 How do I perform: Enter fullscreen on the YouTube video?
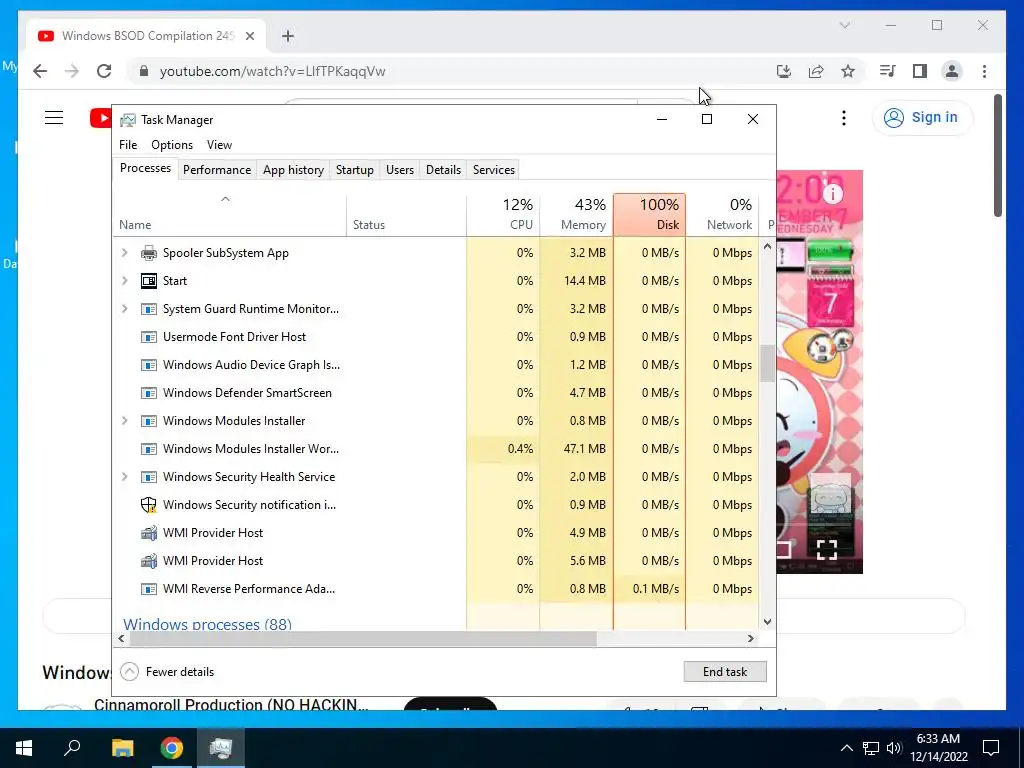tap(827, 549)
